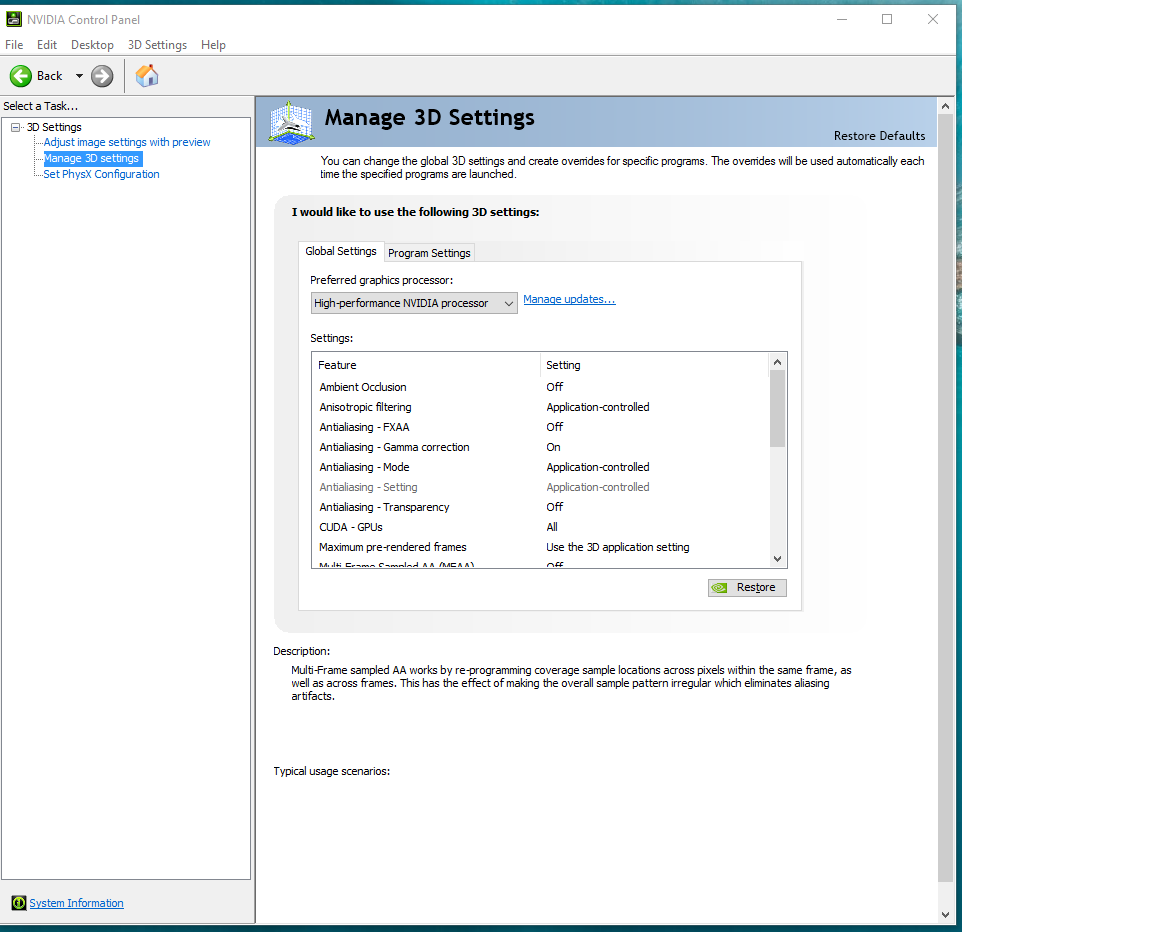The image size is (1152, 932).
Task: Open the 3D Settings menu
Action: pyautogui.click(x=157, y=45)
